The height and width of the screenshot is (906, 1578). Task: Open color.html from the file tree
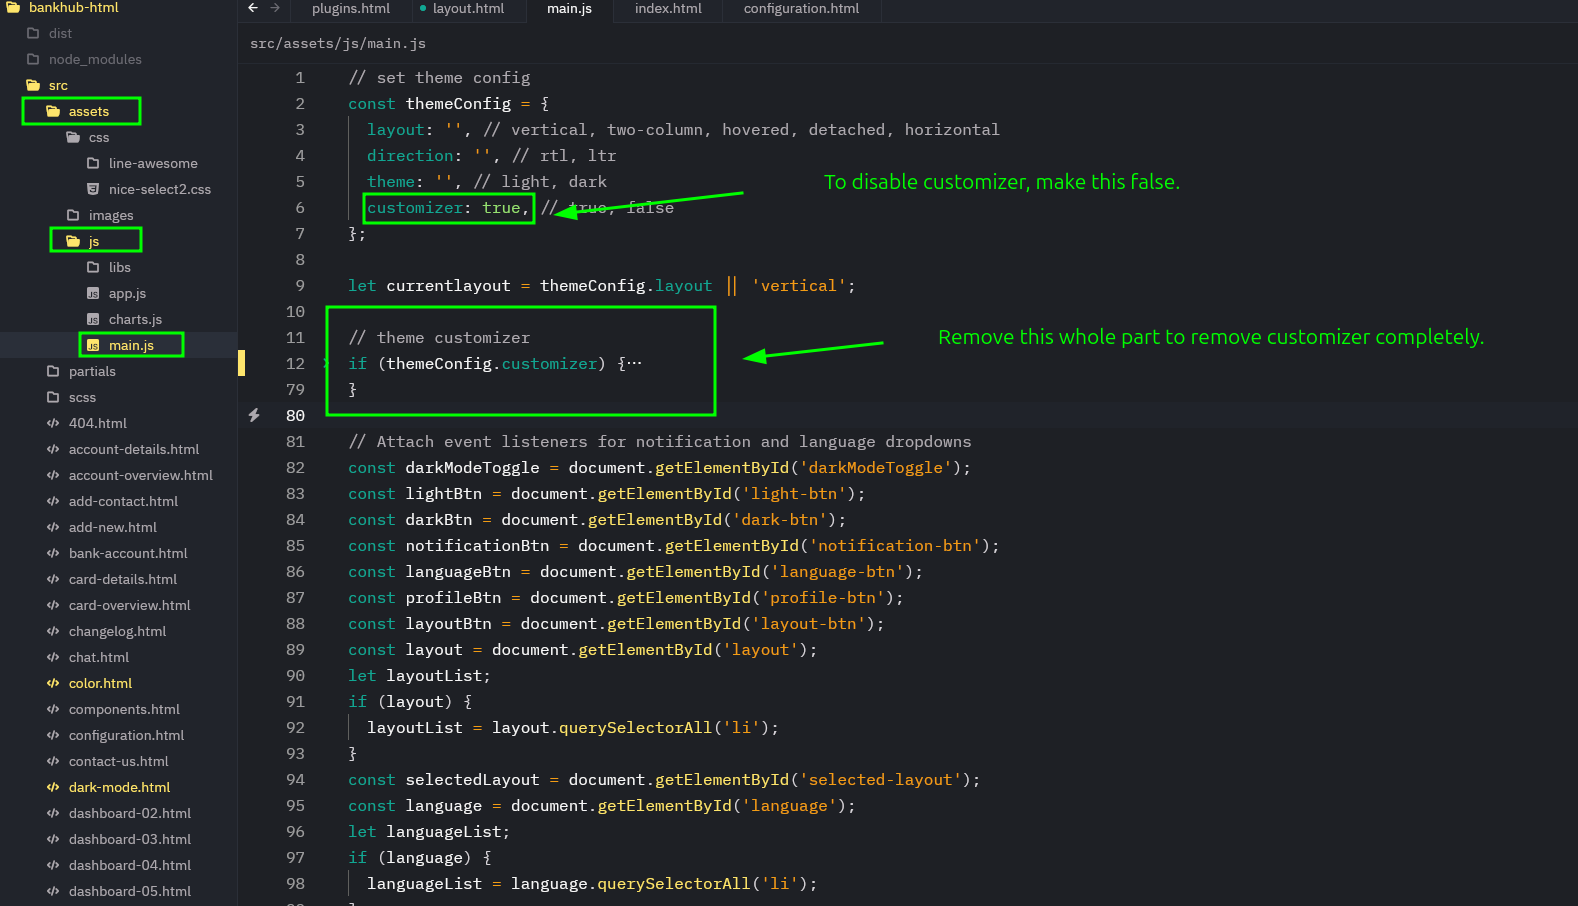[100, 683]
